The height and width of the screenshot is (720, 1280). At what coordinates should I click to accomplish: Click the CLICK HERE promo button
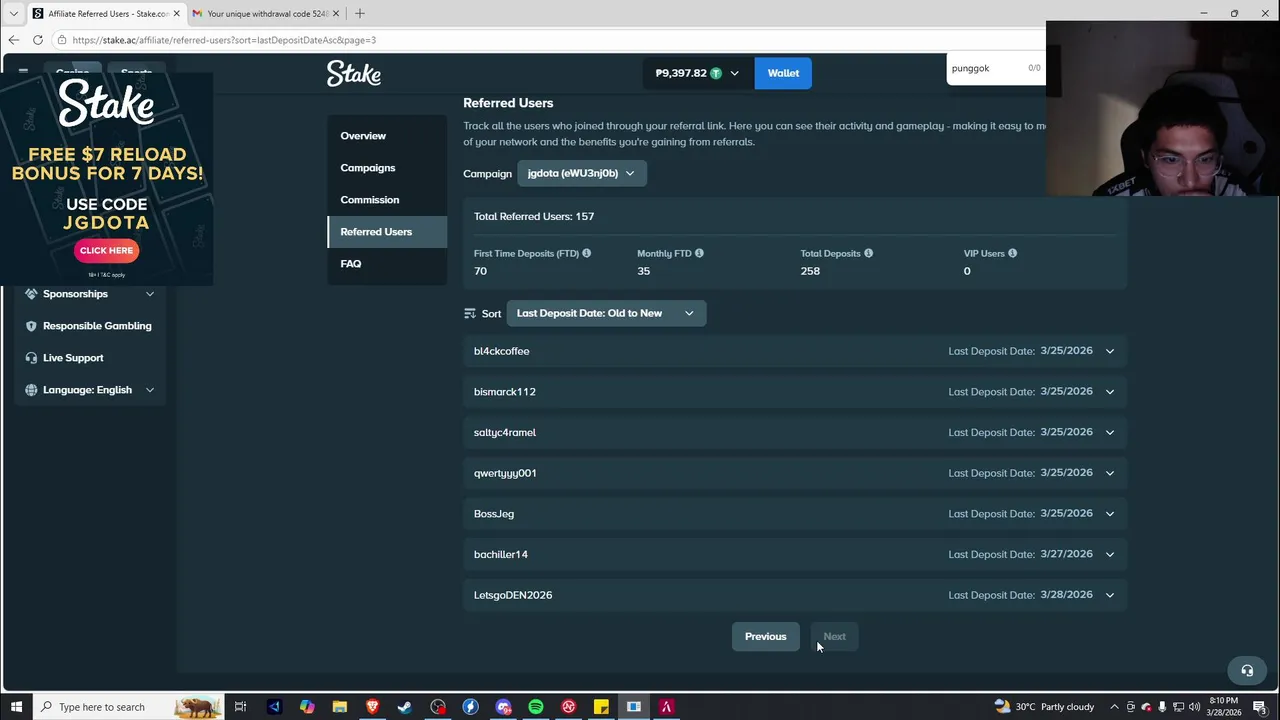point(106,250)
